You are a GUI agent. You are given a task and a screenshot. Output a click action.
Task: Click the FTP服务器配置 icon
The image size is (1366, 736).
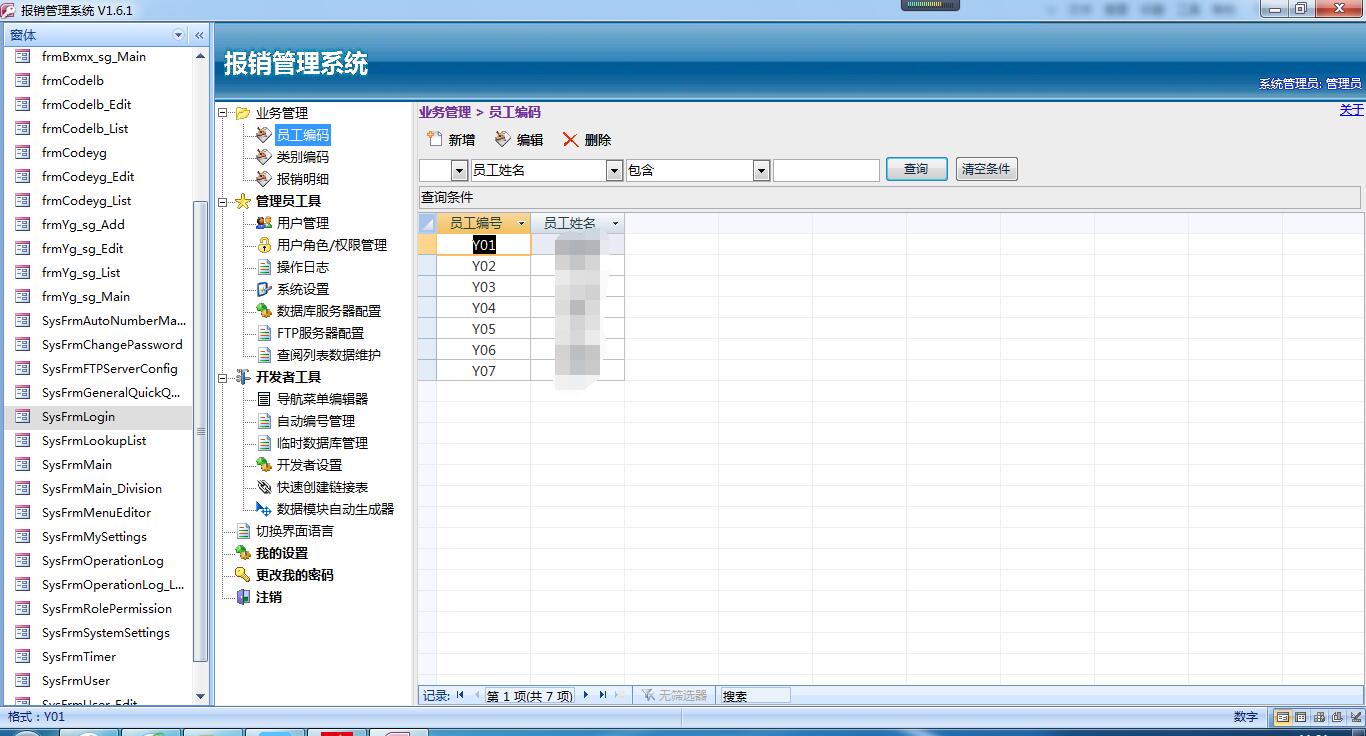(x=264, y=333)
